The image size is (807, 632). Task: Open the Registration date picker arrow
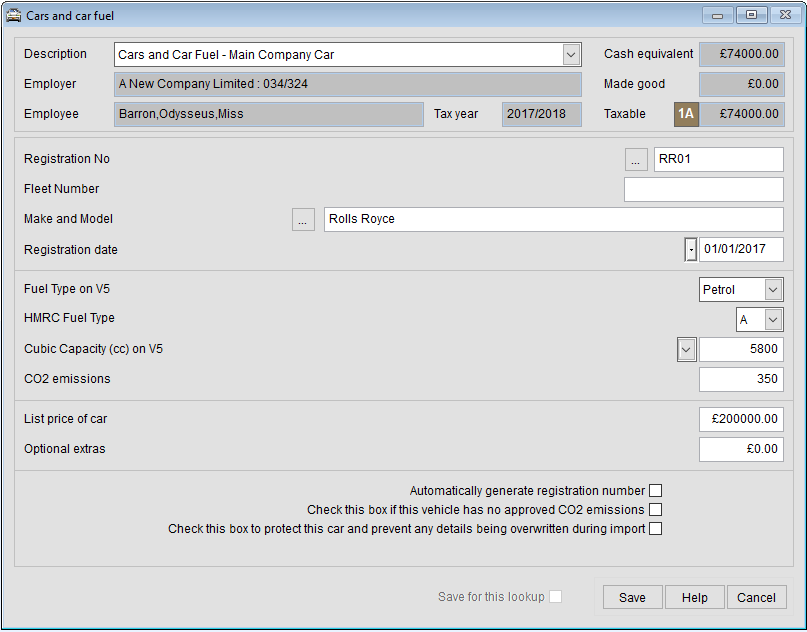coord(690,248)
